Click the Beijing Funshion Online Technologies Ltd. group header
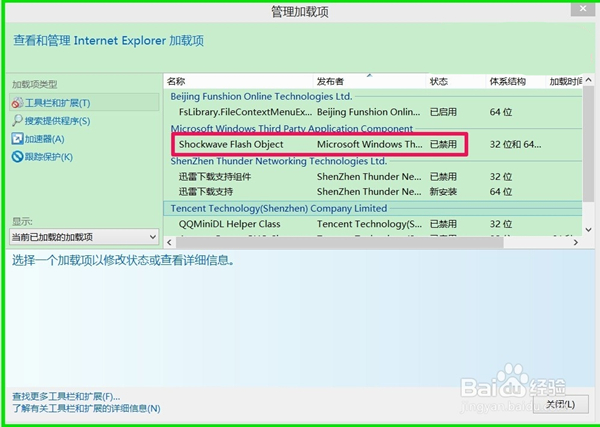This screenshot has height=427, width=600. [x=261, y=96]
